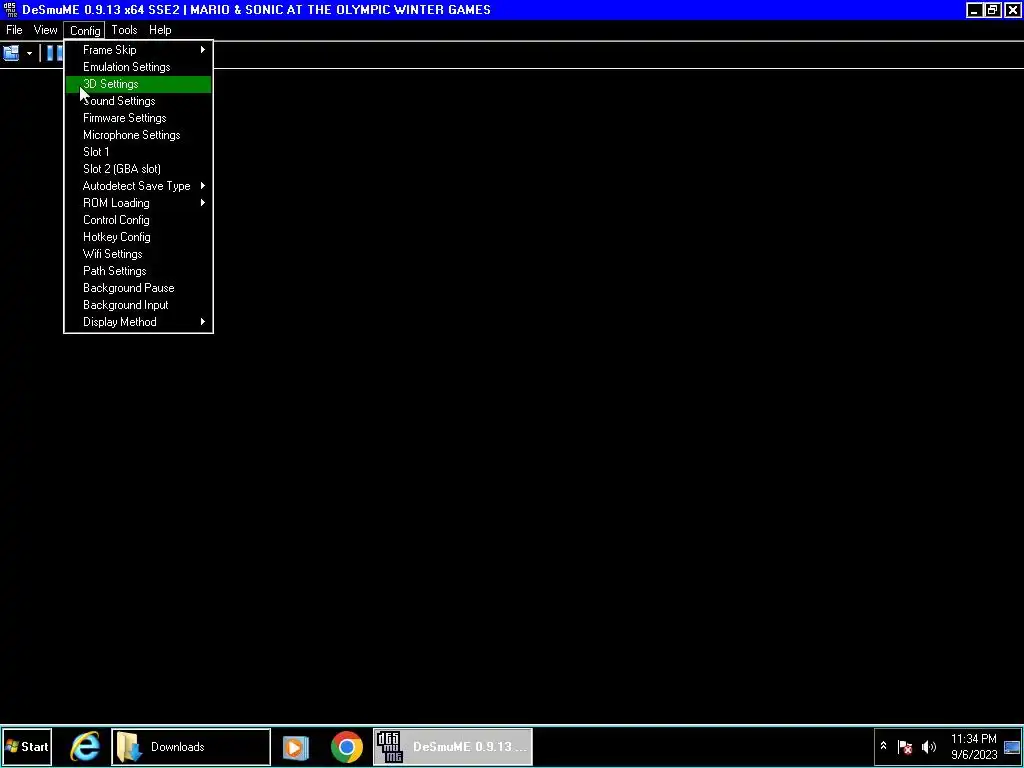Screen dimensions: 1024x768
Task: Open Microphone Settings
Action: [138, 135]
